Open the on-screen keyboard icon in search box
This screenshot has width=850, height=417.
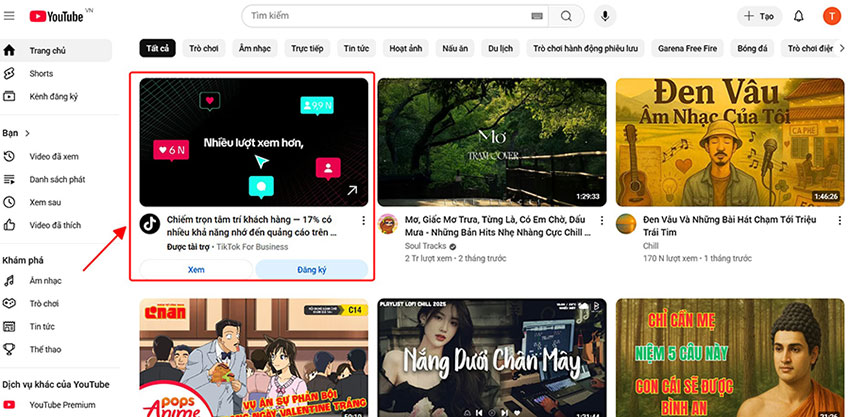click(537, 16)
